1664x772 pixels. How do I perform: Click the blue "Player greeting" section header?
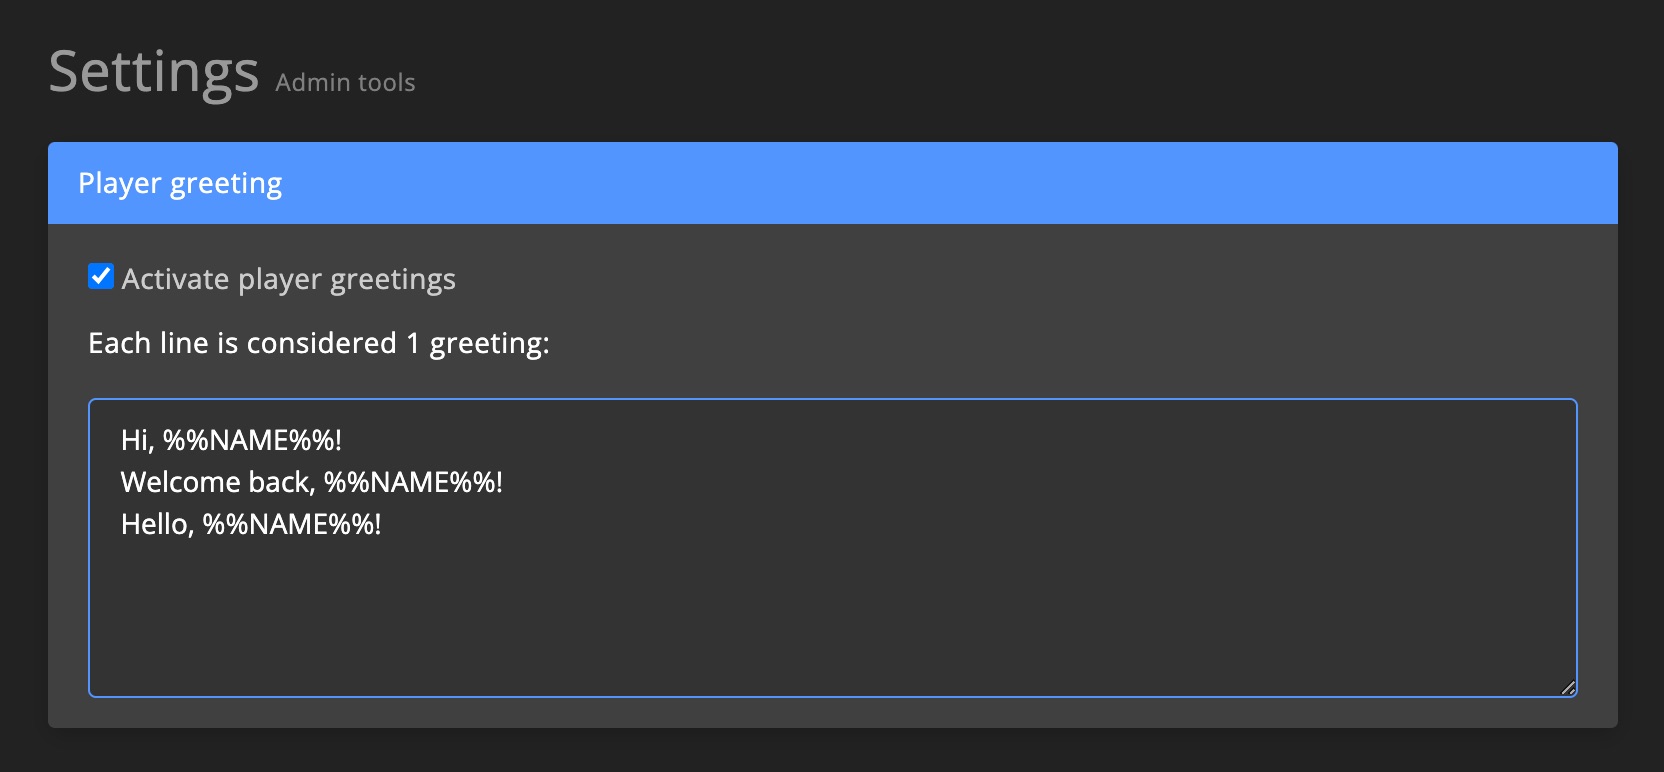click(800, 183)
